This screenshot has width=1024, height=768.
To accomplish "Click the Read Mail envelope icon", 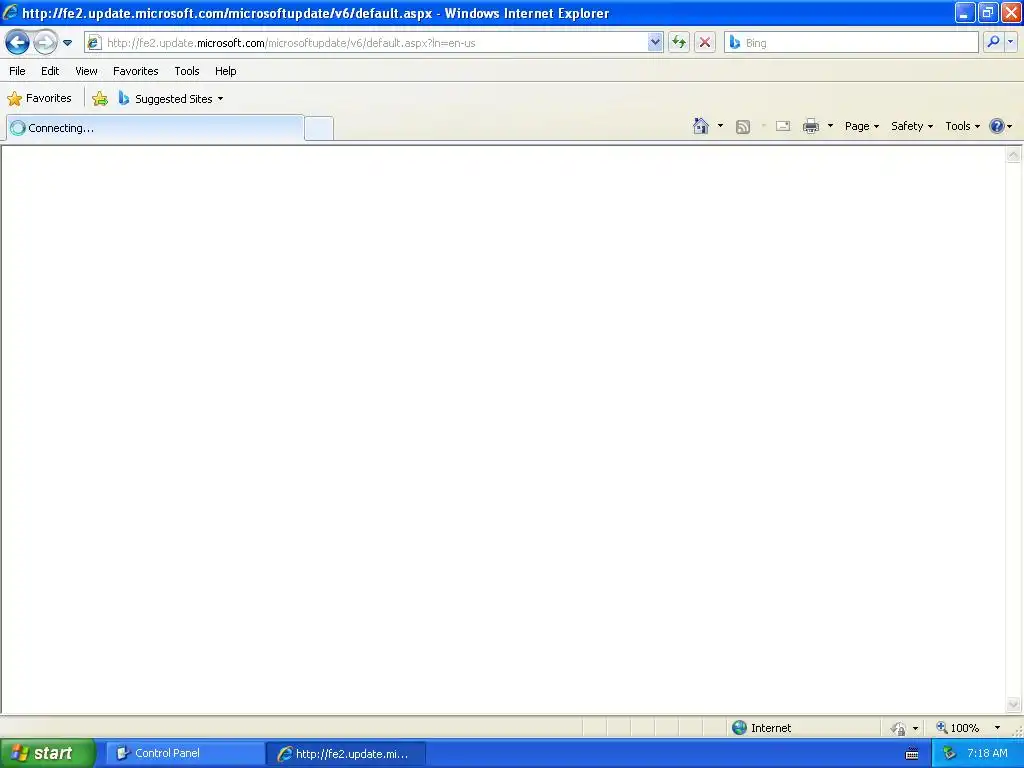I will (783, 126).
